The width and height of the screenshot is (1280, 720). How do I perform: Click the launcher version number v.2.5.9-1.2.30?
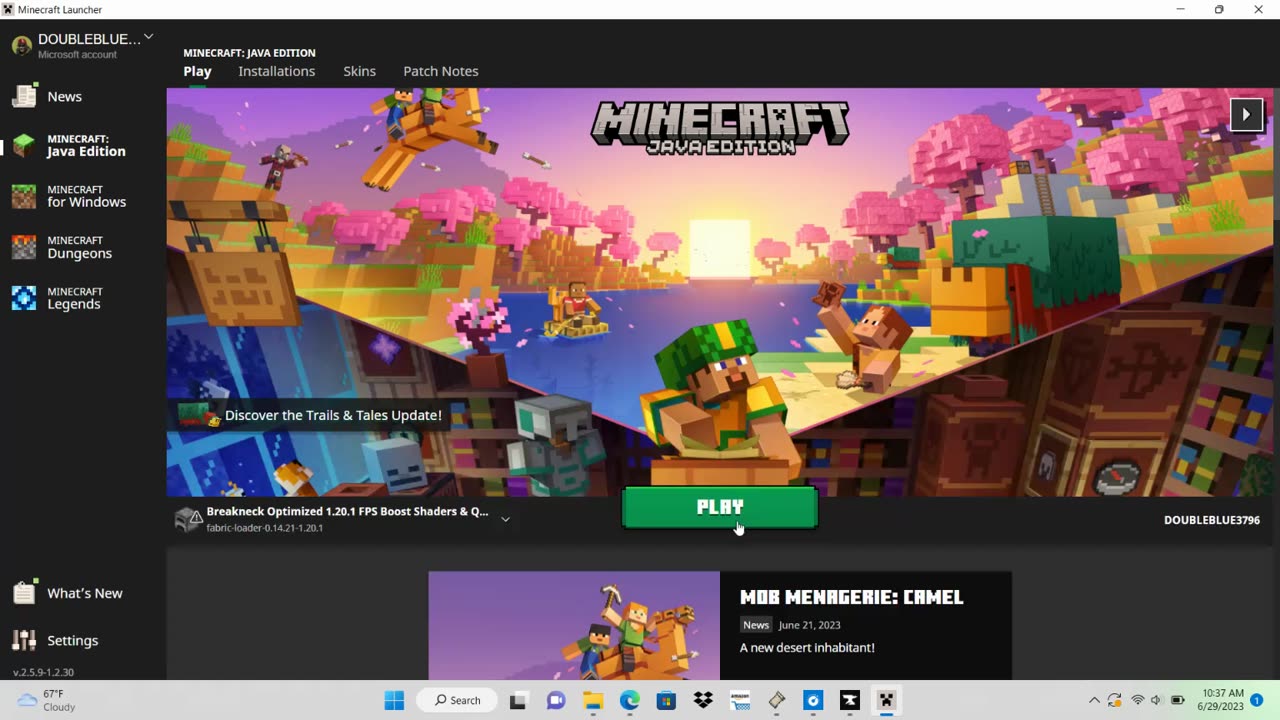43,672
